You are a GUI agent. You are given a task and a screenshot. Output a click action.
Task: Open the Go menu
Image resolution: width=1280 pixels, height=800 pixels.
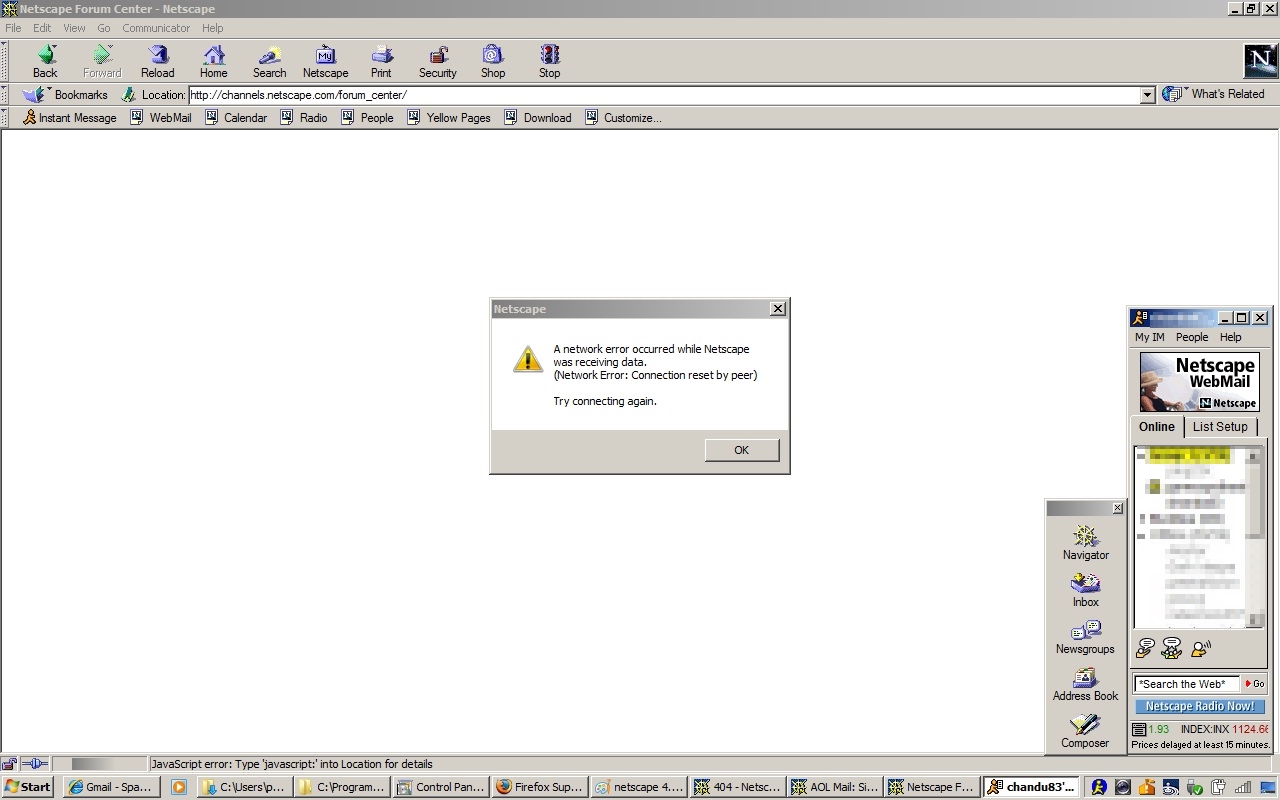click(x=104, y=28)
